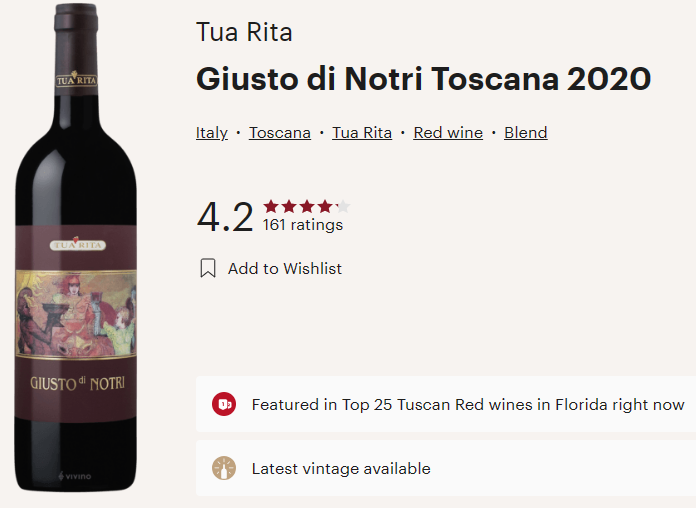Click the red ranking badge icon
Viewport: 696px width, 508px height.
224,405
